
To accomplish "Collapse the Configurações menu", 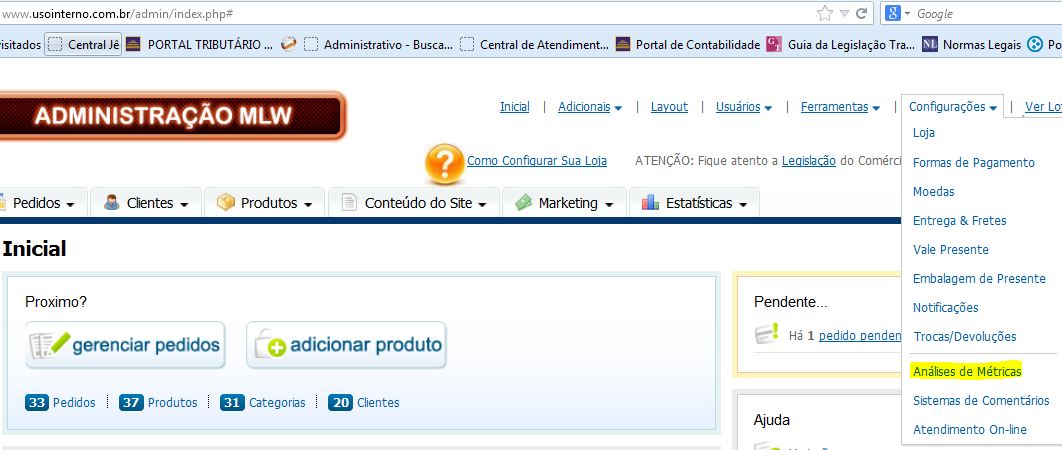I will click(x=952, y=106).
